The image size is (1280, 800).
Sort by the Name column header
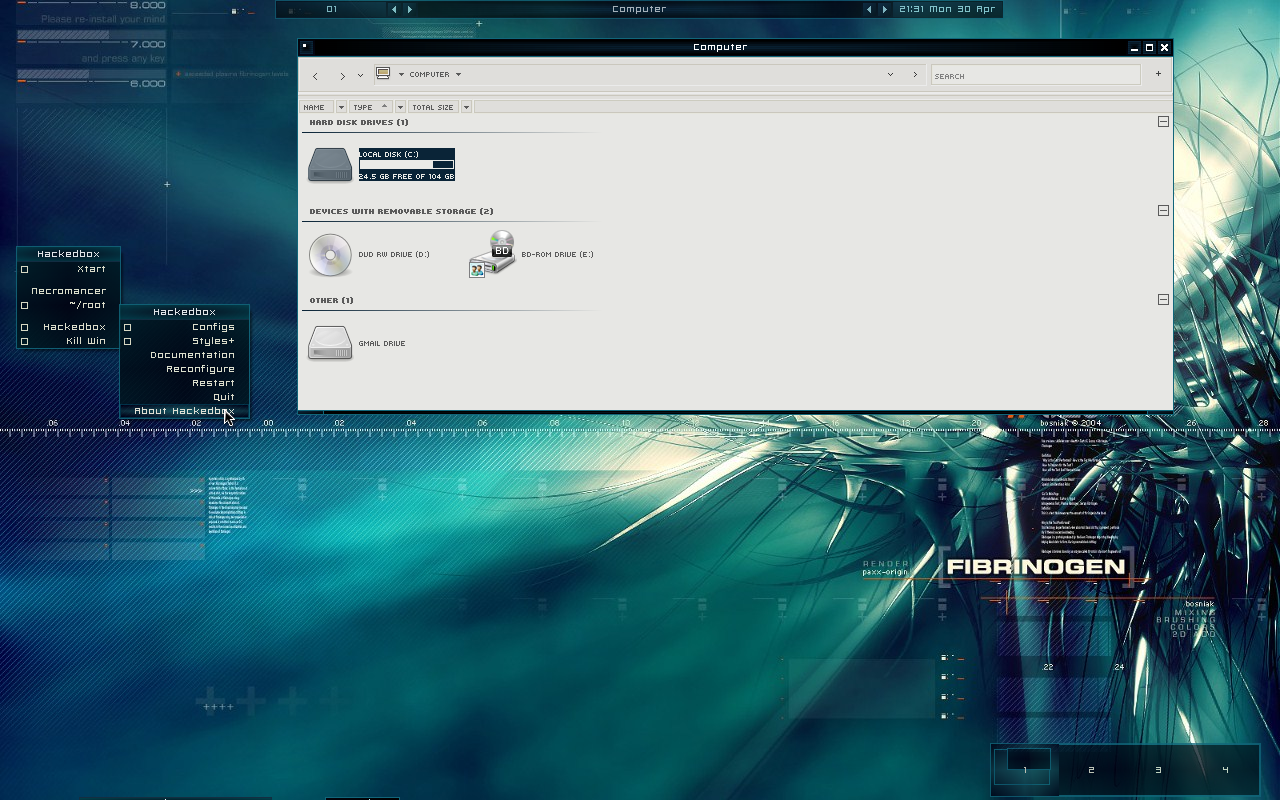coord(317,107)
